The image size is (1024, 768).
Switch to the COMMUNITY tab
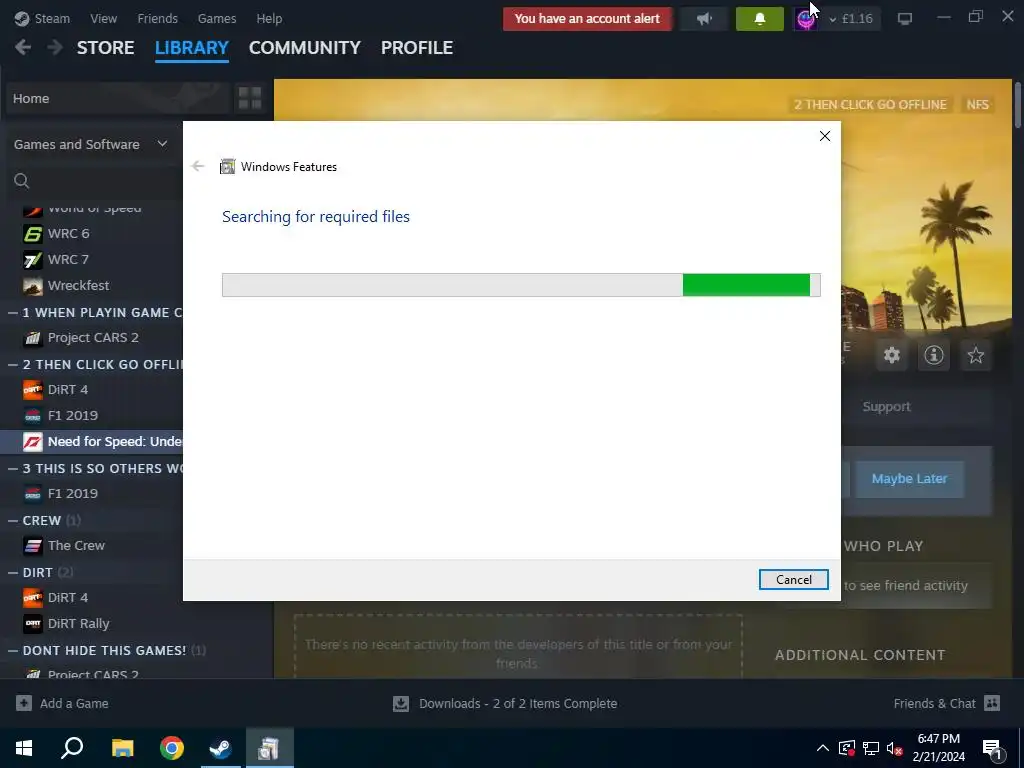(305, 48)
